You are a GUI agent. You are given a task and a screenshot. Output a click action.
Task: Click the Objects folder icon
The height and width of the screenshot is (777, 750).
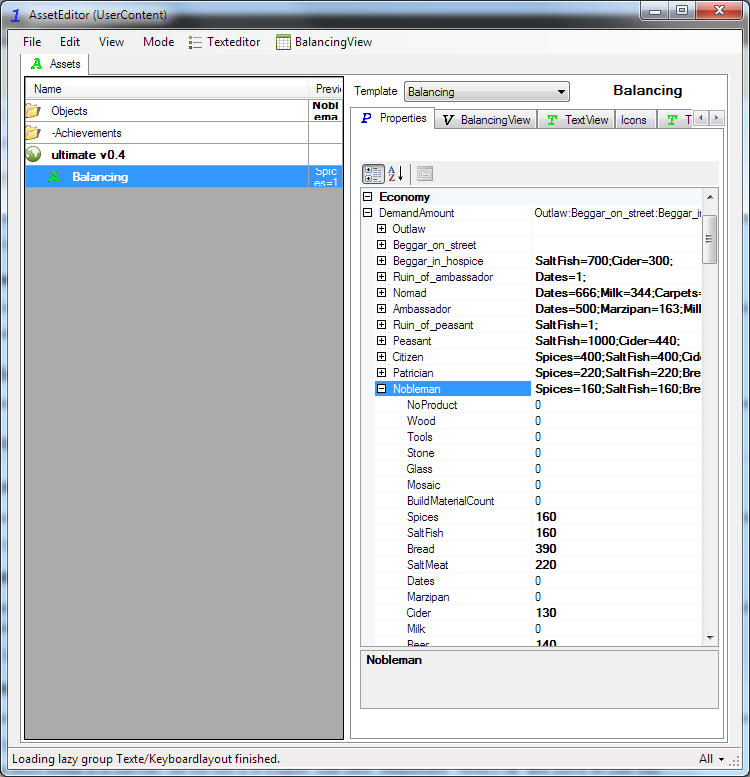pos(33,111)
